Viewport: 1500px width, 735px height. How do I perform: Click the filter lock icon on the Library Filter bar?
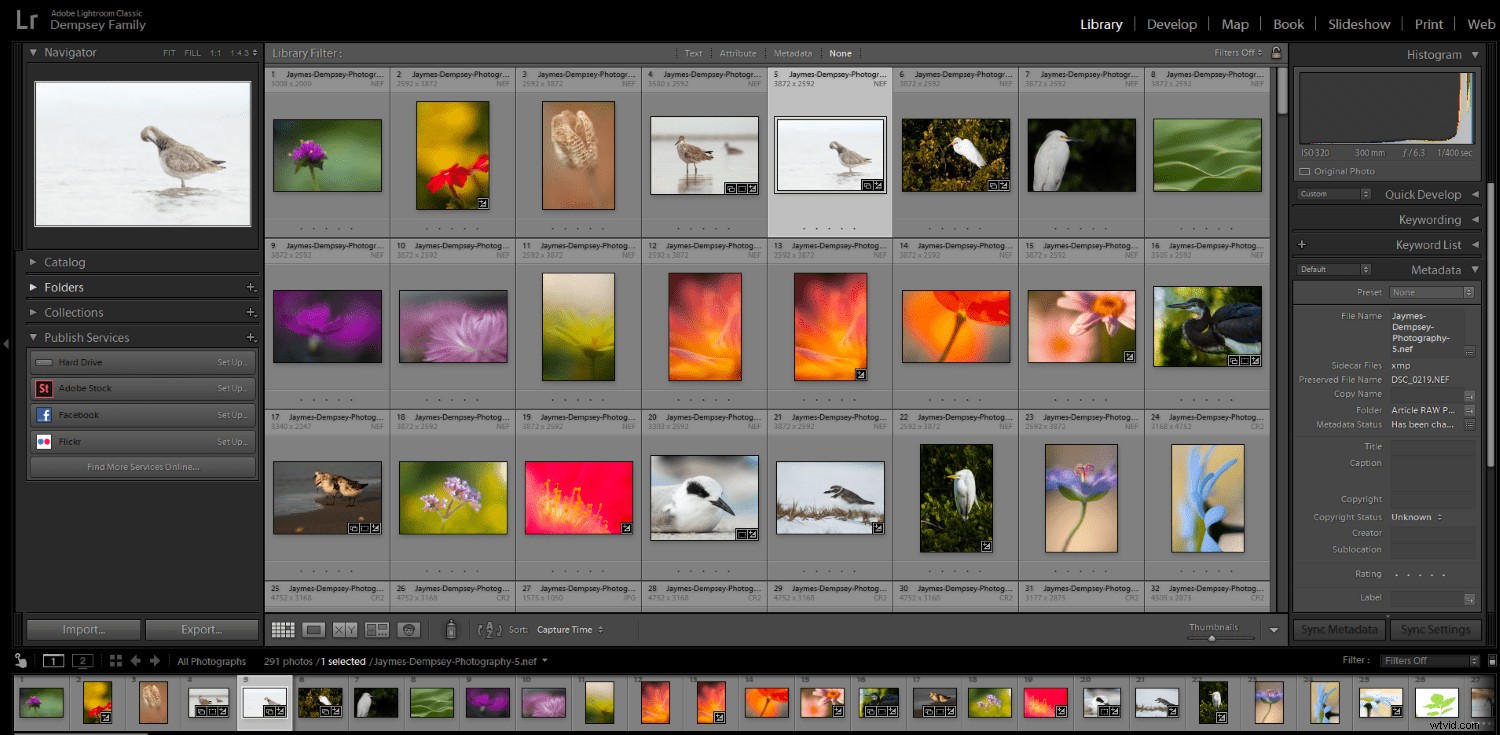[x=1275, y=52]
